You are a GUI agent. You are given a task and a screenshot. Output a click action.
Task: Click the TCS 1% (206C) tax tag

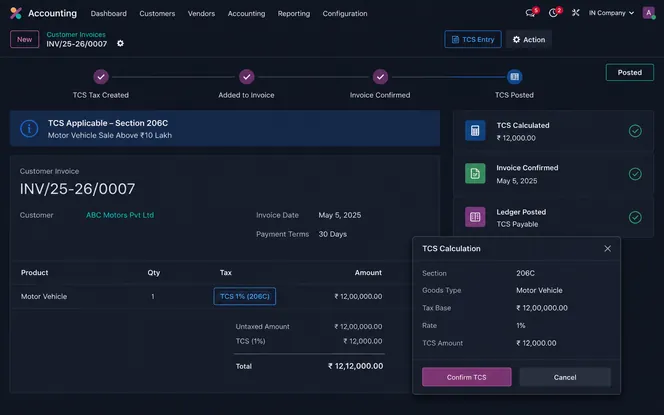[245, 296]
